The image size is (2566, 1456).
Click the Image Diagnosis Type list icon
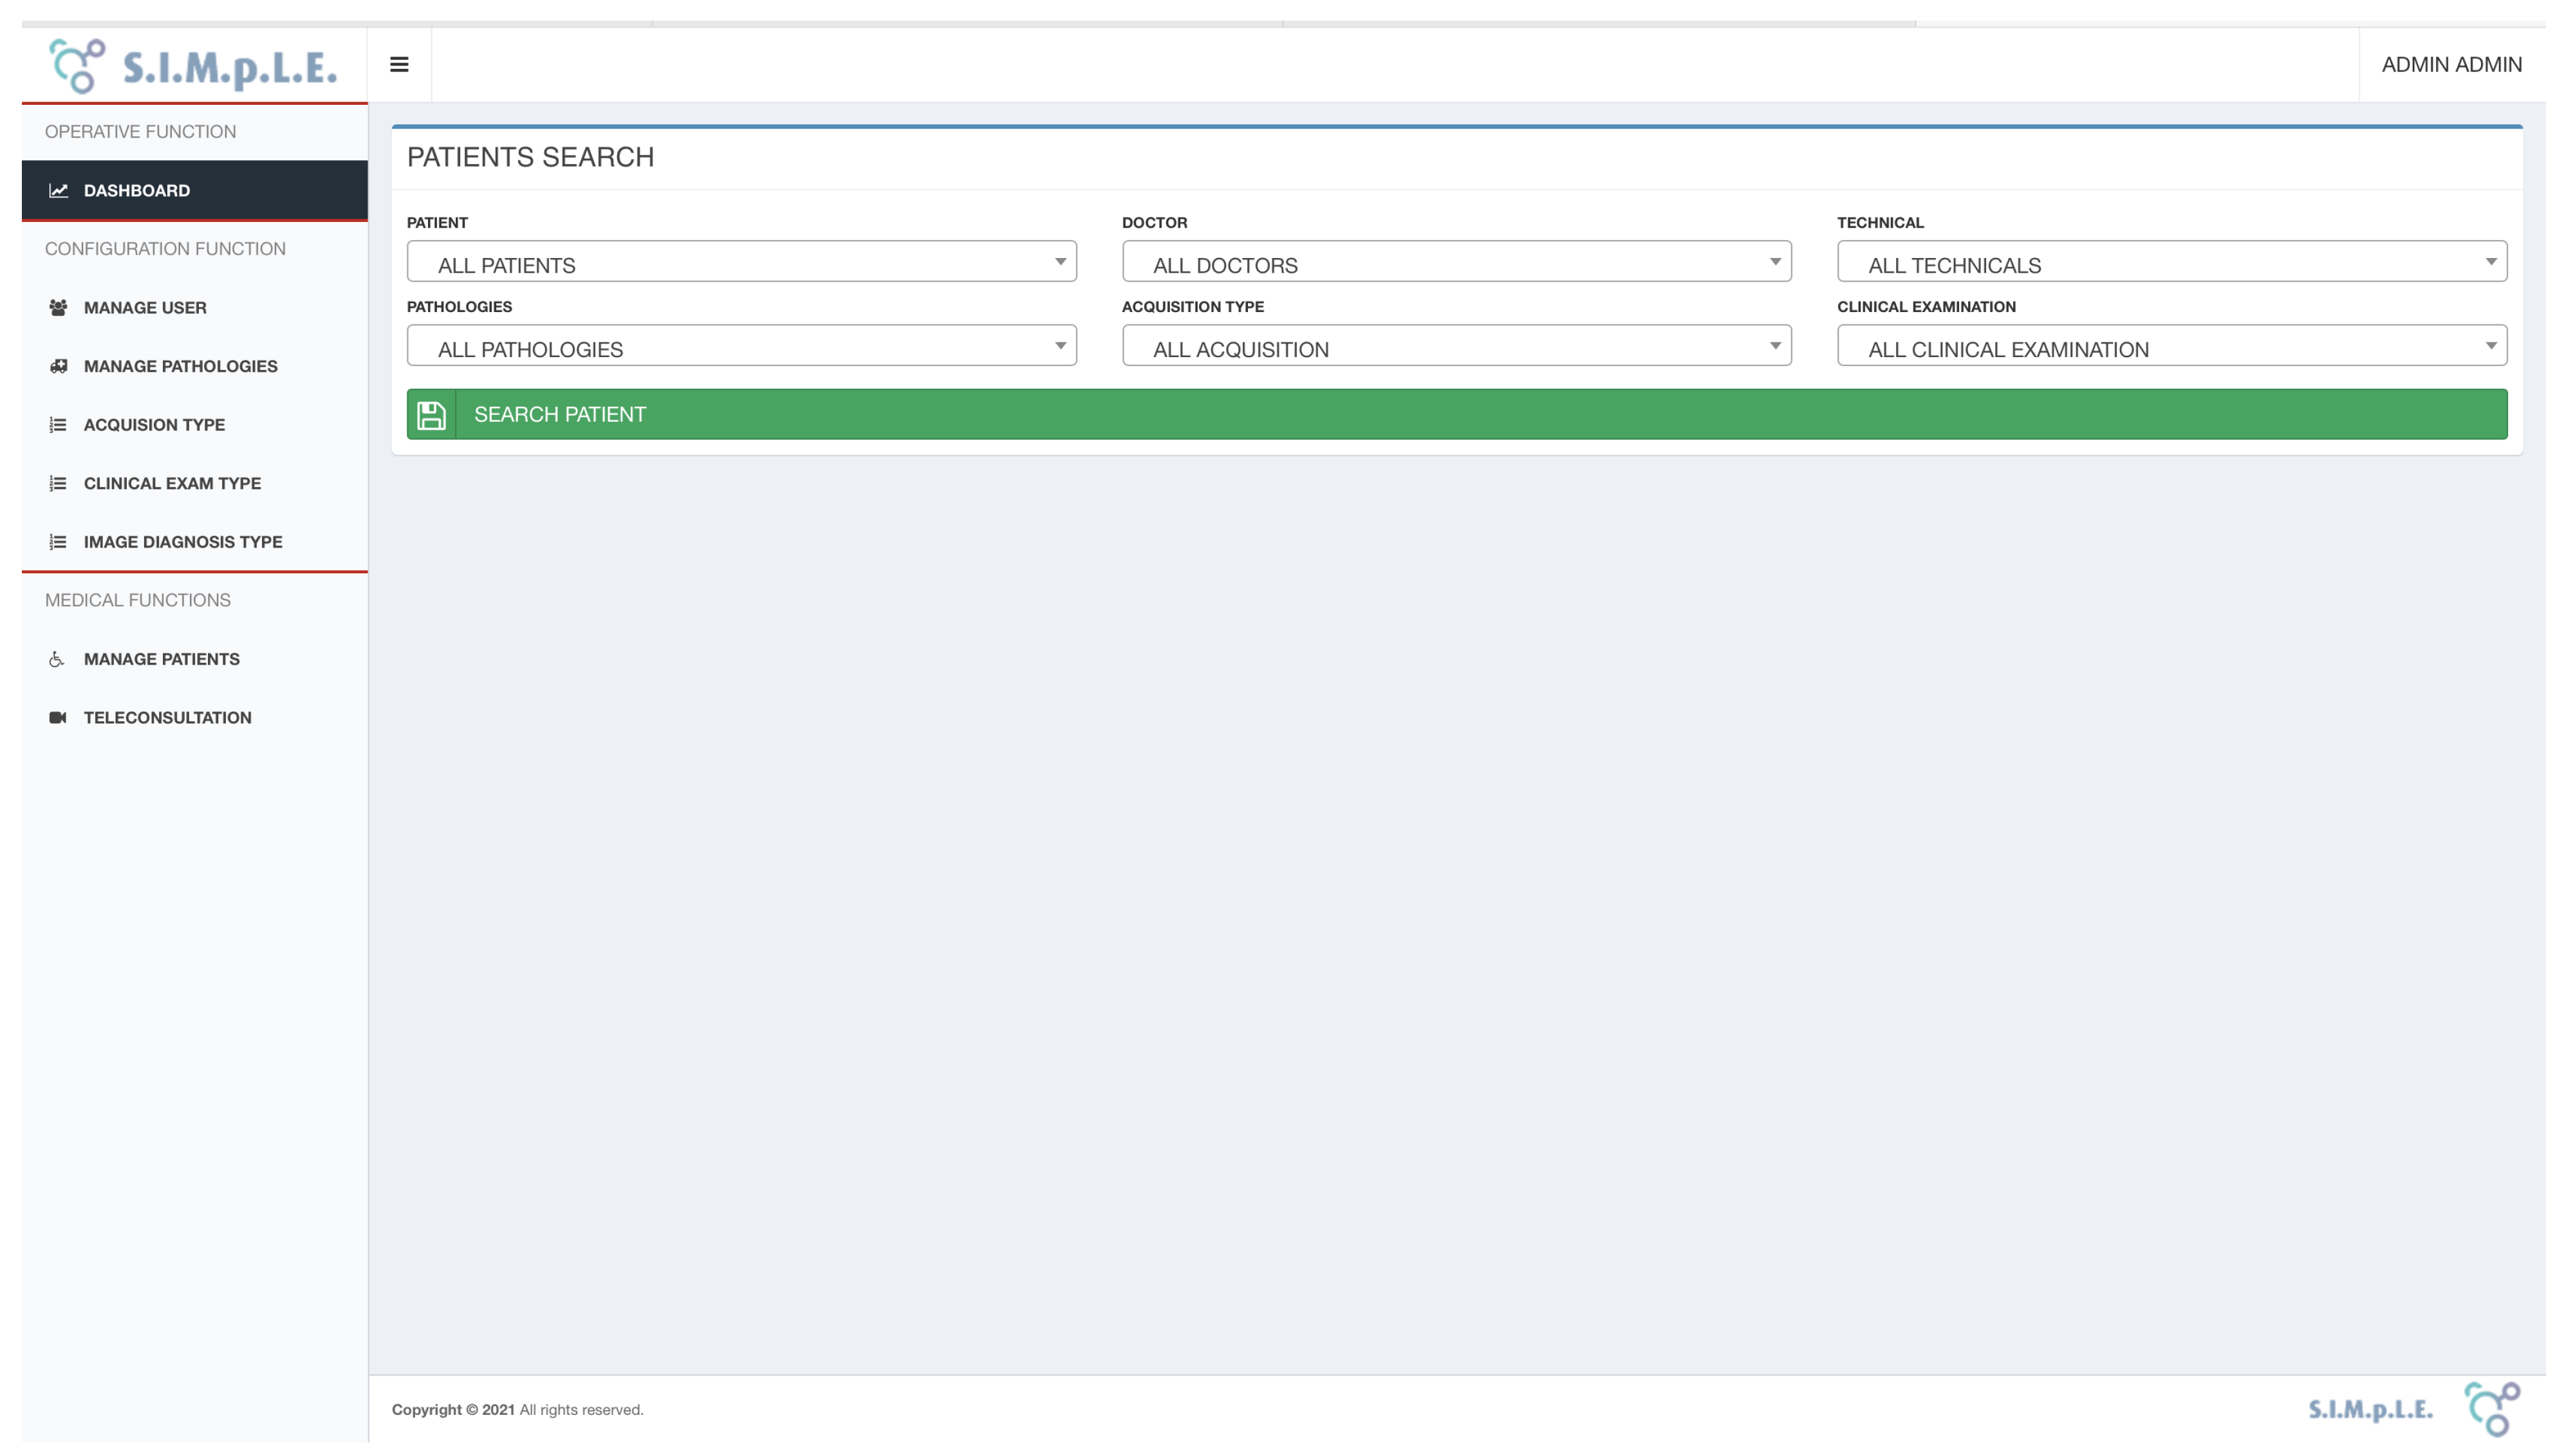pos(58,542)
